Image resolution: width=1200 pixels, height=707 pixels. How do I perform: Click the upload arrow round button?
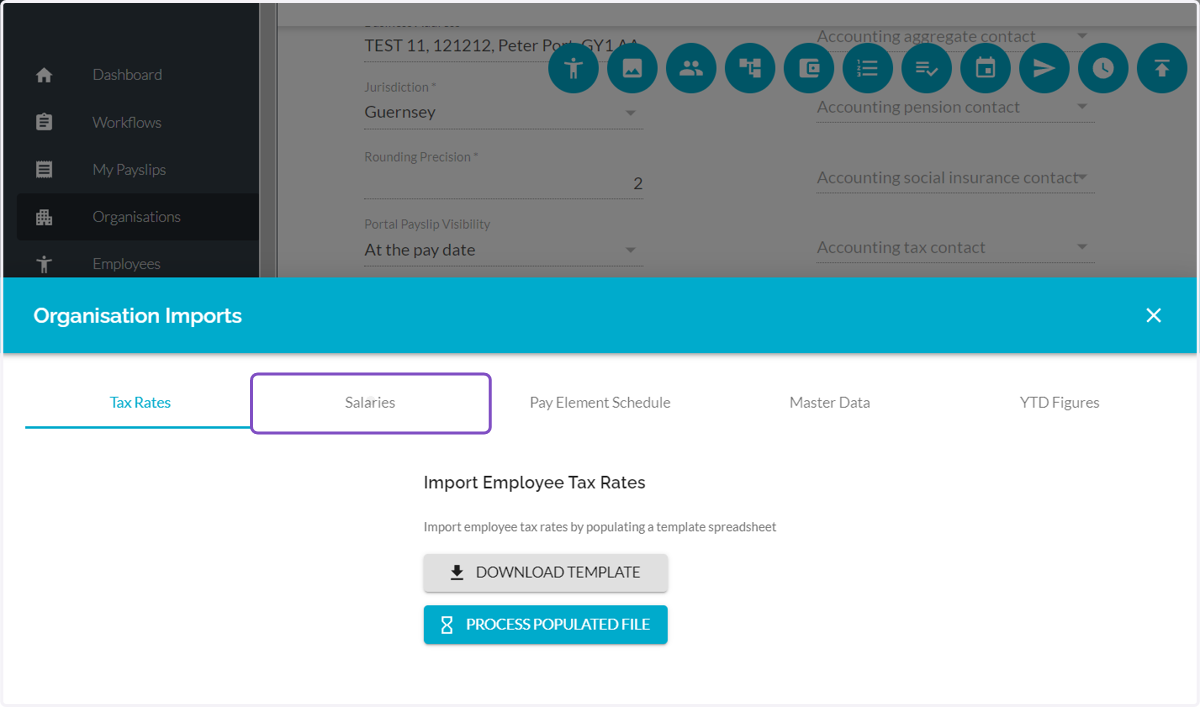(x=1162, y=68)
